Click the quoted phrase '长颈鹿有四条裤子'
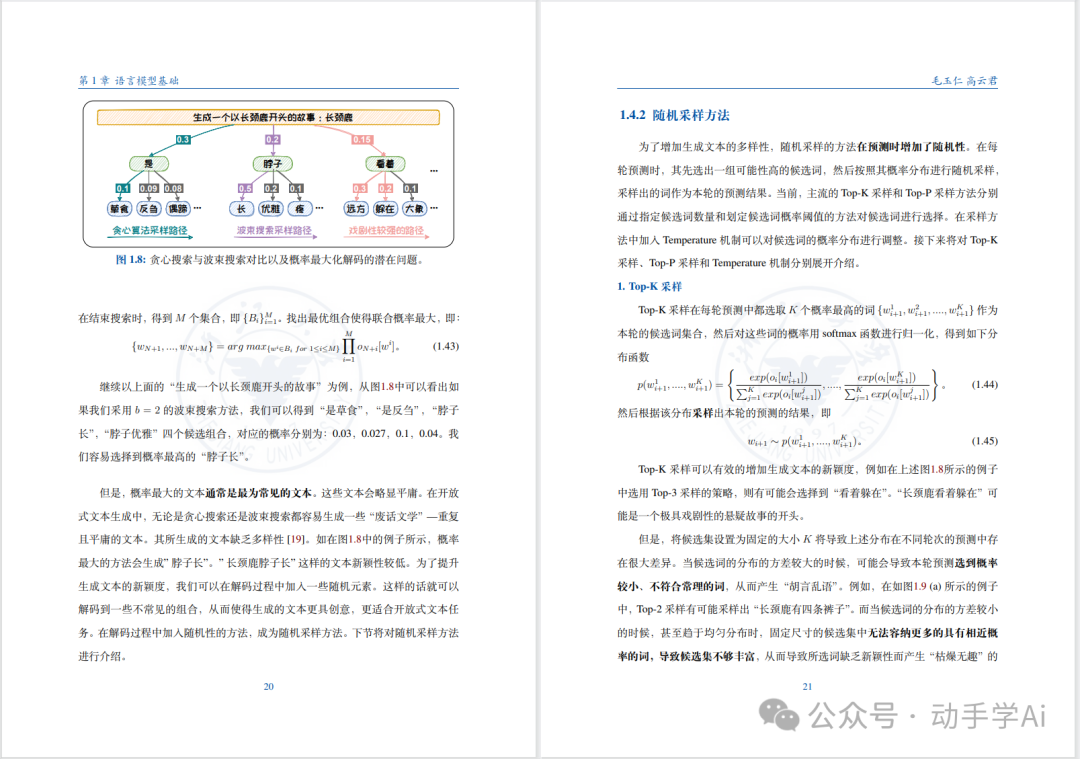 (x=801, y=610)
